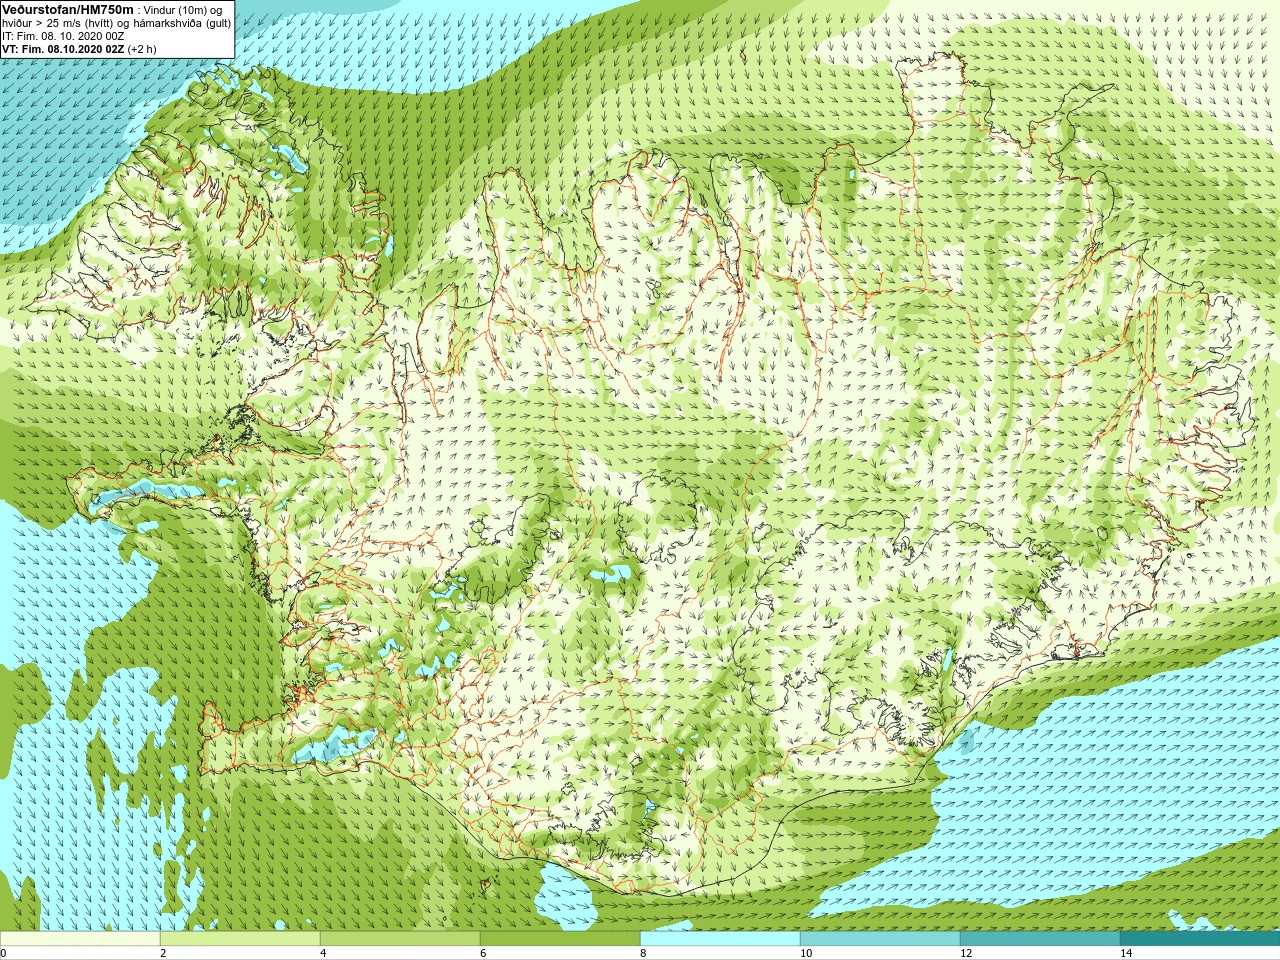Screen dimensions: 1280x960
Task: Click the medium green 4–6 m/s legend swatch
Action: coord(400,939)
